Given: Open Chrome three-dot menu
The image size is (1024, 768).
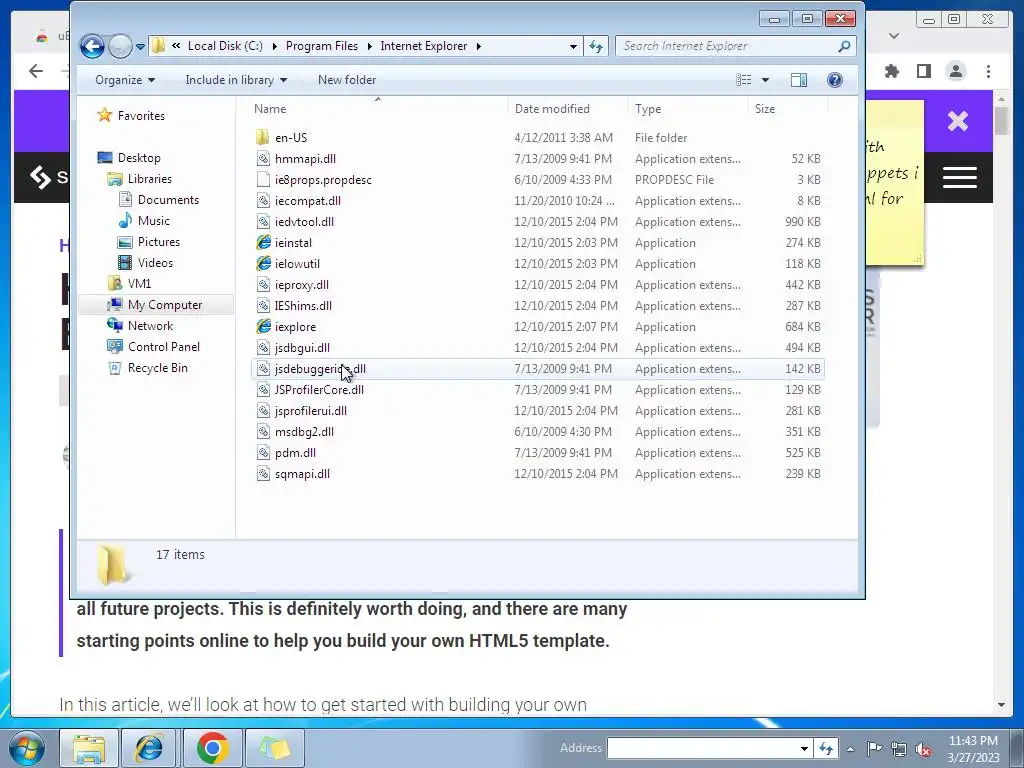Looking at the screenshot, I should (x=988, y=71).
